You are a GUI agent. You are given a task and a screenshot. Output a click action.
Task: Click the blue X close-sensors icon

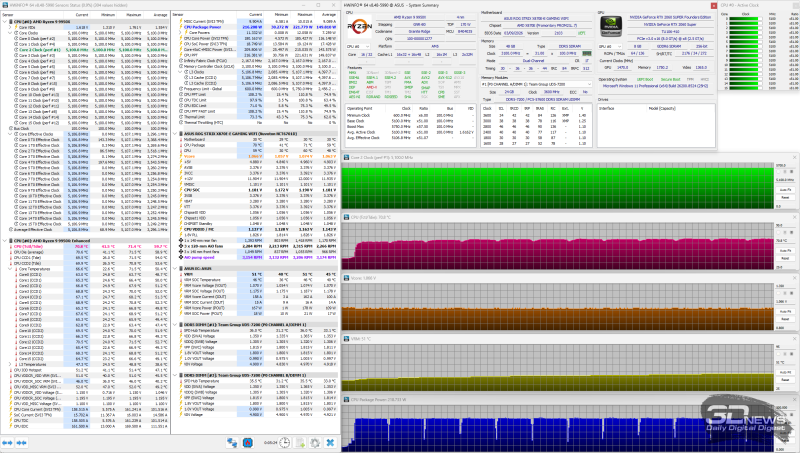330,443
